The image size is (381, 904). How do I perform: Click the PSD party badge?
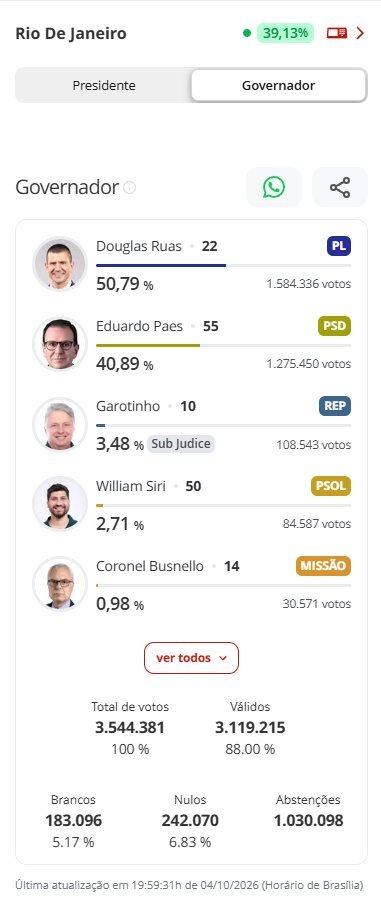point(334,326)
